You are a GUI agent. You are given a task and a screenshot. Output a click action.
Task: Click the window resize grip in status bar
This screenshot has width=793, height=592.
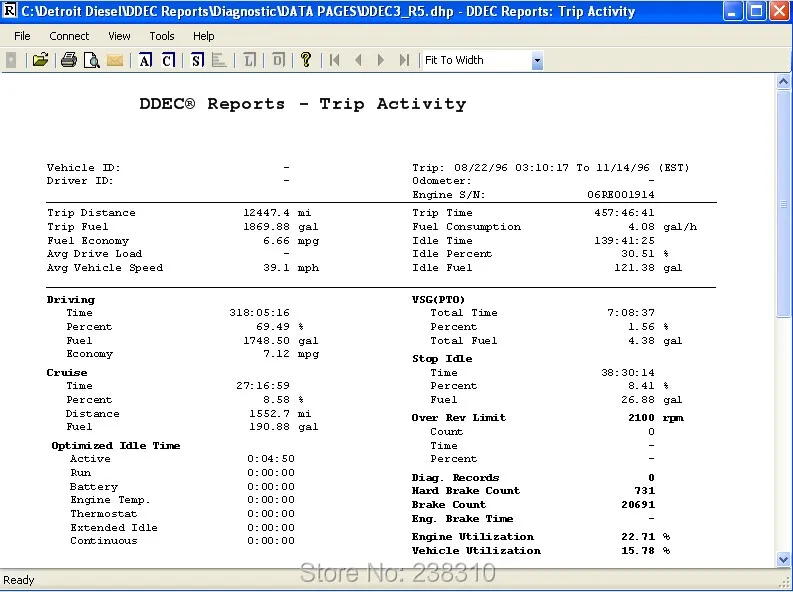[x=785, y=582]
